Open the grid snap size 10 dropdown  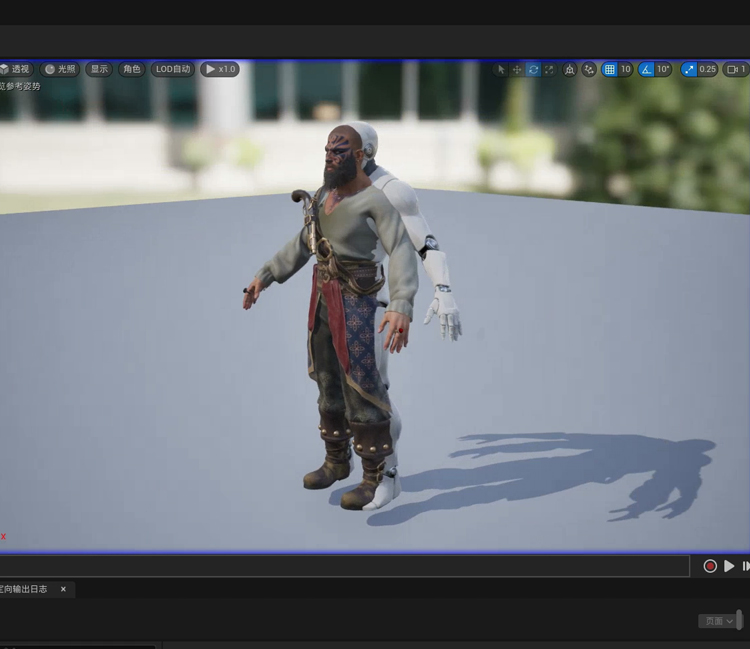pos(626,70)
